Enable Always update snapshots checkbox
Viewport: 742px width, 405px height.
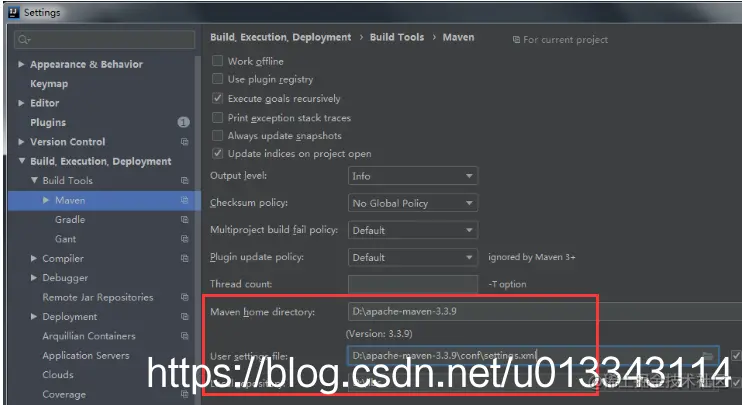pyautogui.click(x=217, y=136)
